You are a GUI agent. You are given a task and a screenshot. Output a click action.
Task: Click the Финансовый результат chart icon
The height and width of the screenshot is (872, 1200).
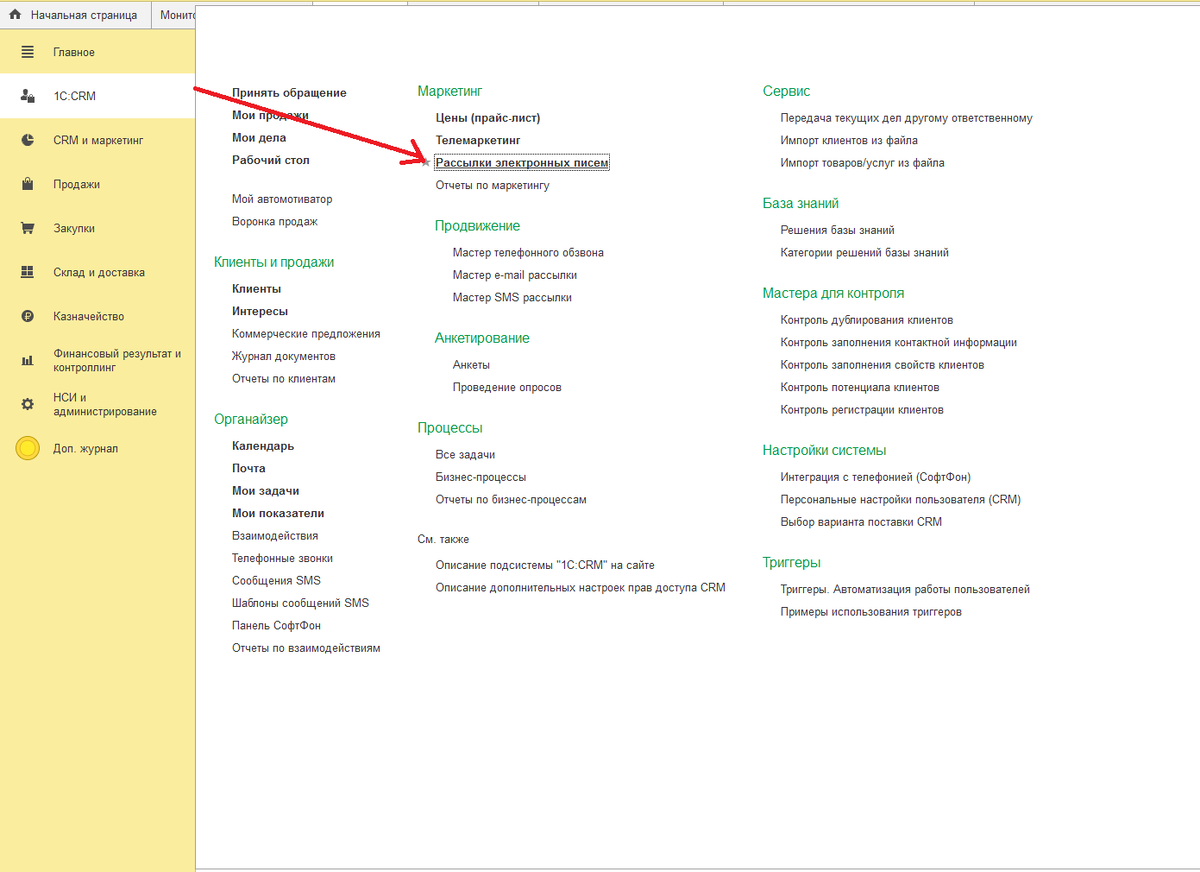click(x=29, y=360)
